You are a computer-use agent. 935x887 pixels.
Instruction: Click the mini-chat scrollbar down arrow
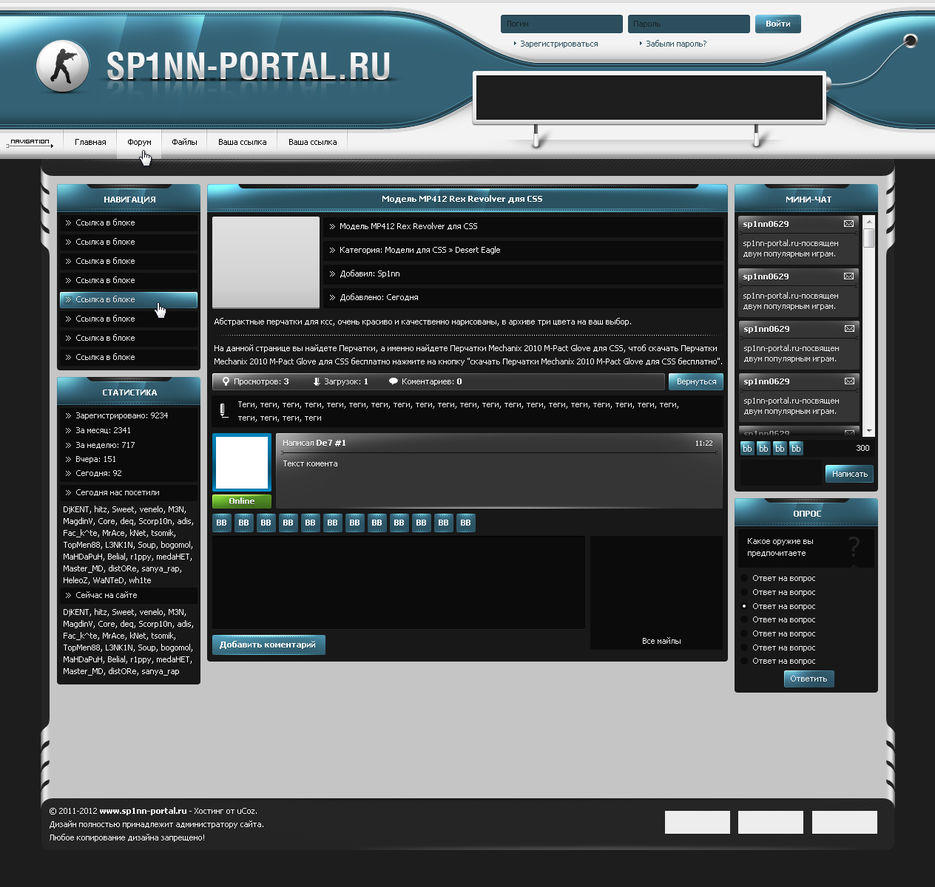pyautogui.click(x=869, y=430)
